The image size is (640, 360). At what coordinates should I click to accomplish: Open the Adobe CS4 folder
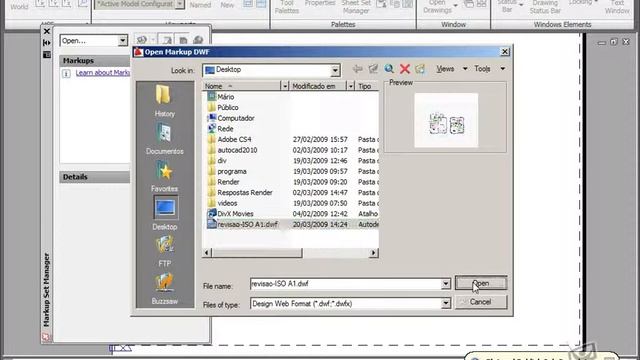coord(229,140)
